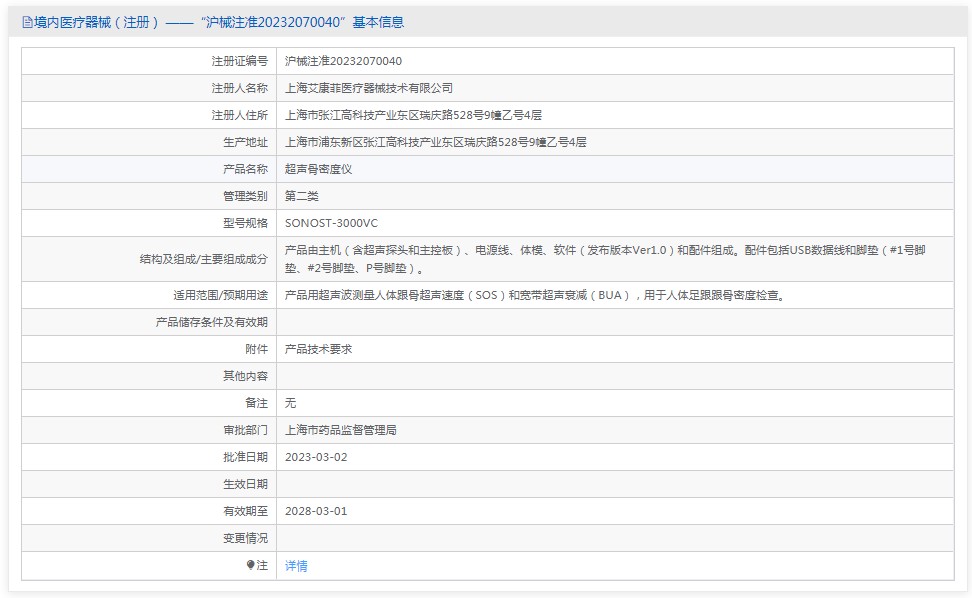Viewport: 972px width, 598px height.
Task: Click the production address value containing 浦东新区
Action: [x=435, y=142]
